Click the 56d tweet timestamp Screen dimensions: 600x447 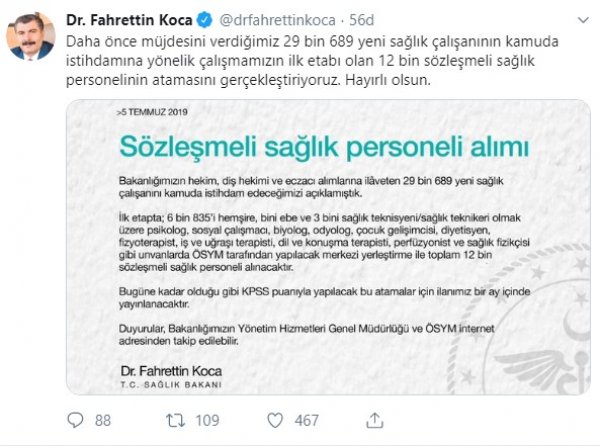[x=362, y=20]
